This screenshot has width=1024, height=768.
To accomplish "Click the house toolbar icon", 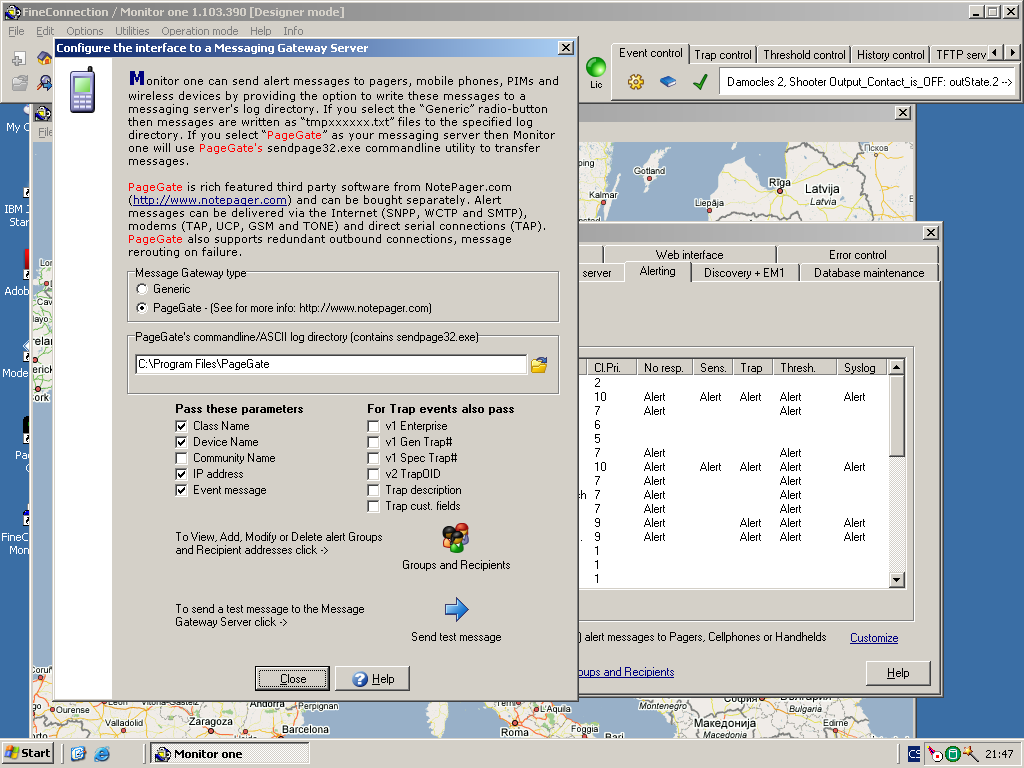I will click(x=44, y=59).
